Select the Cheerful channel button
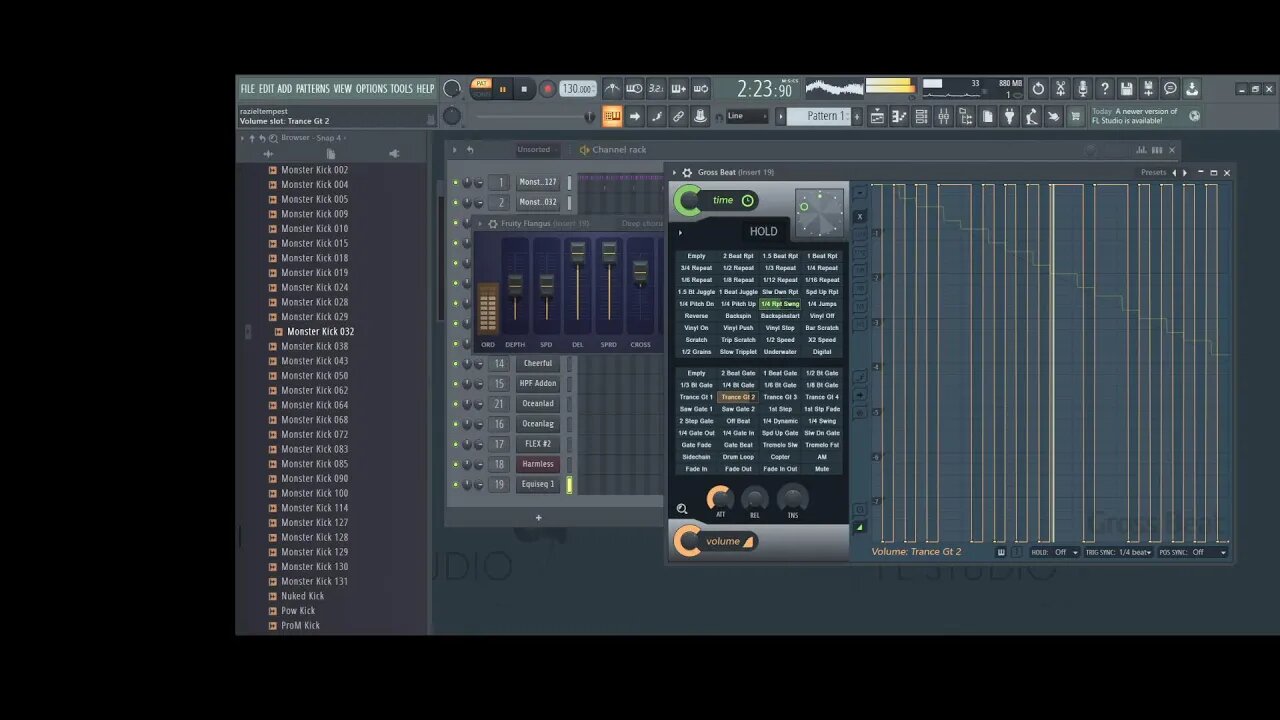This screenshot has width=1280, height=720. (538, 363)
